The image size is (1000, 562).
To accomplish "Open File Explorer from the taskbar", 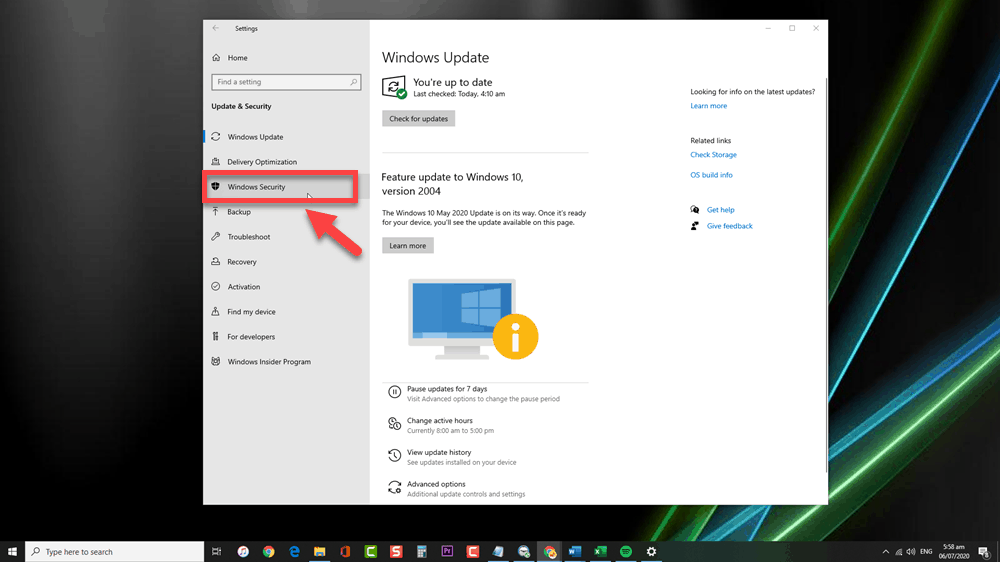I will [320, 552].
